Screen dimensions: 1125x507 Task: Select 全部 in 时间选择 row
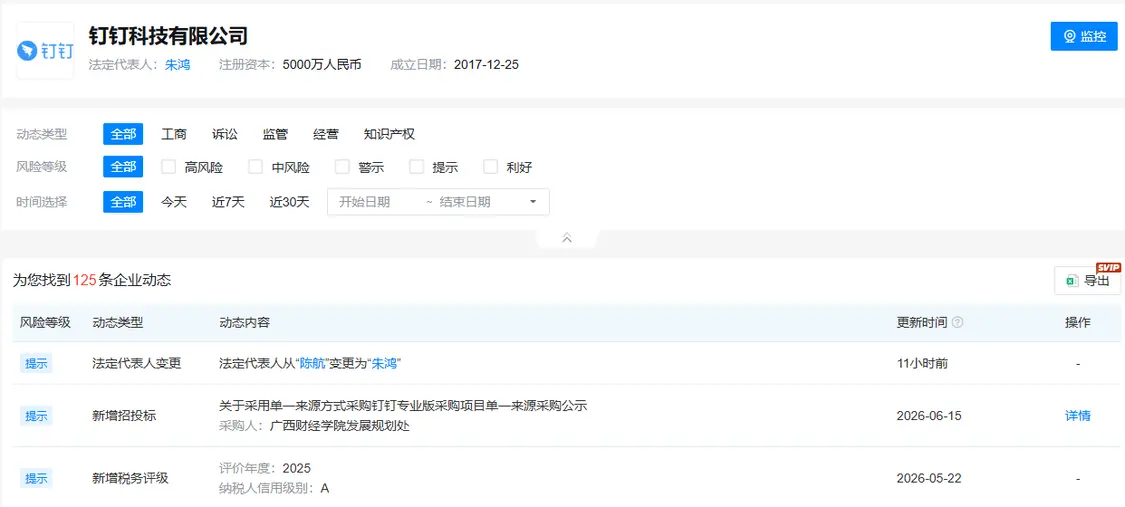pyautogui.click(x=123, y=202)
